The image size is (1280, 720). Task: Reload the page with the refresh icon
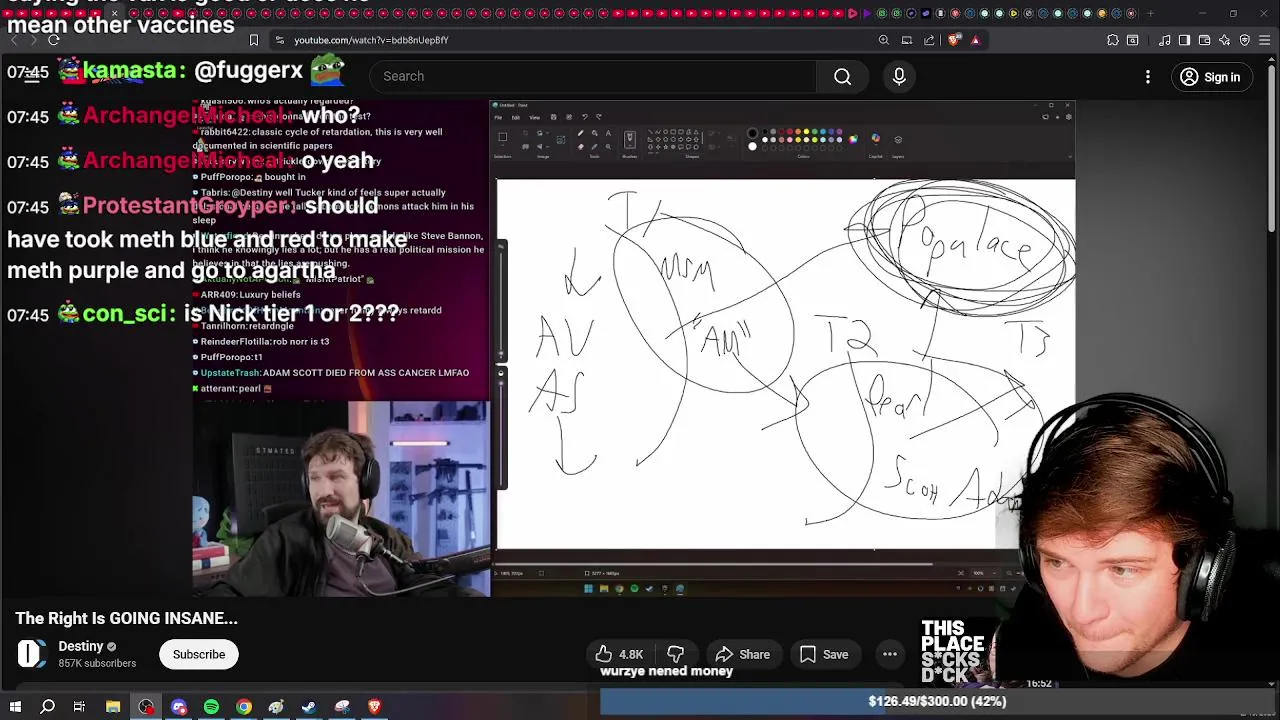(x=54, y=40)
